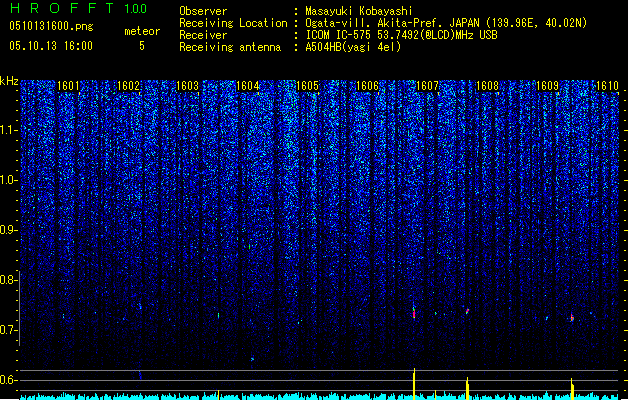
Task: Click the kHz axis unit label
Action: pos(9,81)
